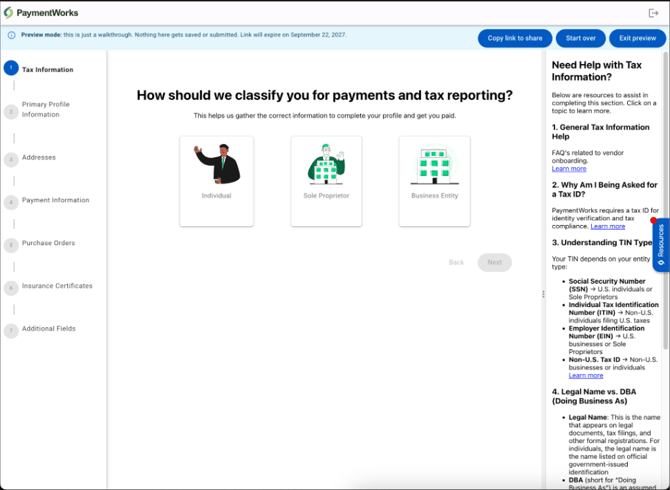Select the Business Entity card

[x=435, y=181]
